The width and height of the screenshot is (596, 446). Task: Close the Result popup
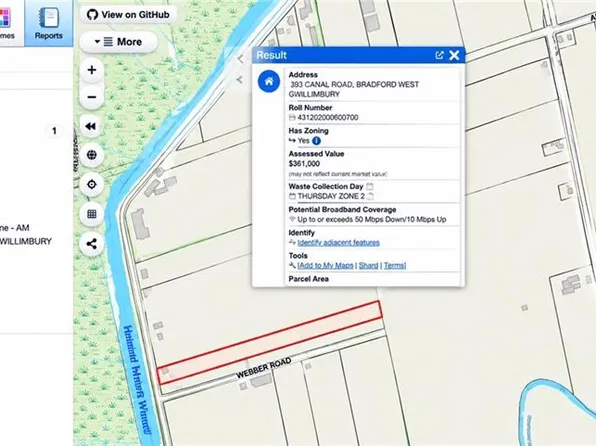pyautogui.click(x=454, y=56)
